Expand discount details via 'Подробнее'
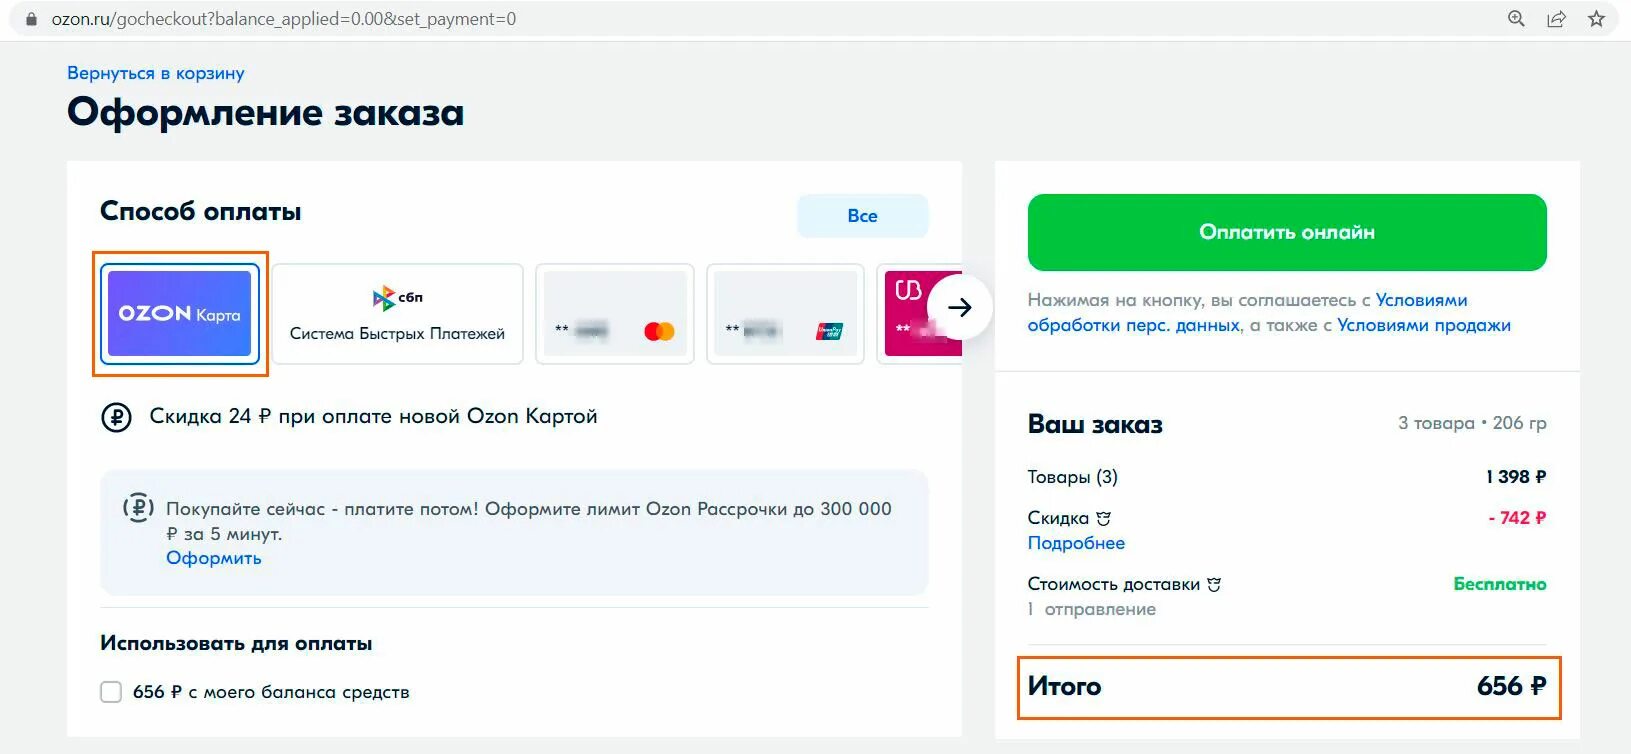 coord(1076,543)
